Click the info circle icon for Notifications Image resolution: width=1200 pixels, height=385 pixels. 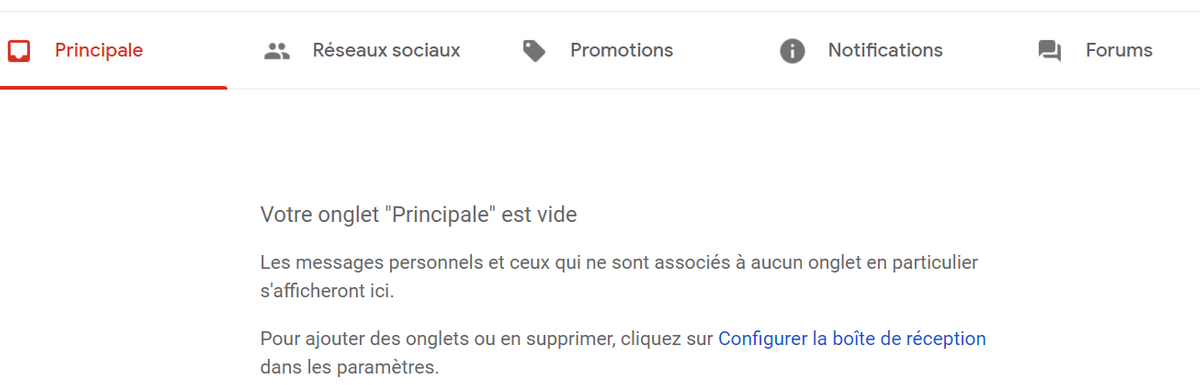click(x=792, y=51)
